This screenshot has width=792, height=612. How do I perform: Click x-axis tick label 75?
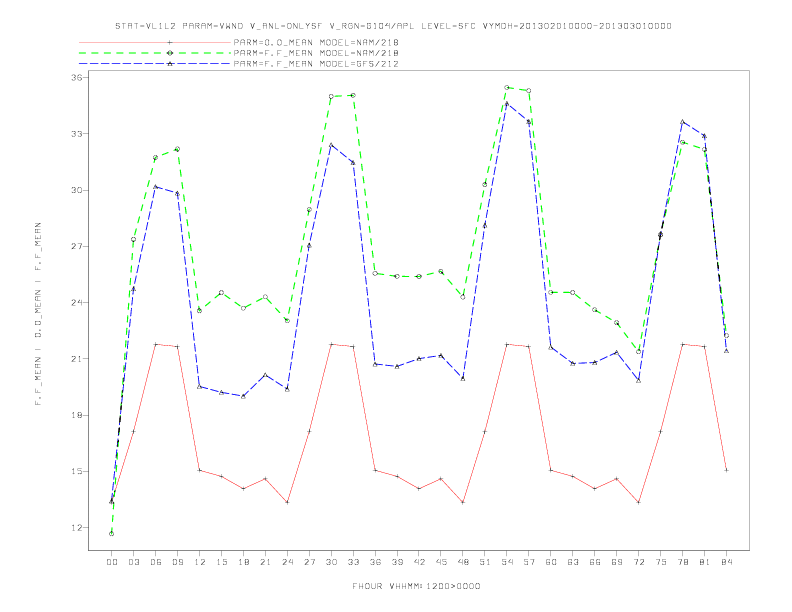tap(661, 562)
